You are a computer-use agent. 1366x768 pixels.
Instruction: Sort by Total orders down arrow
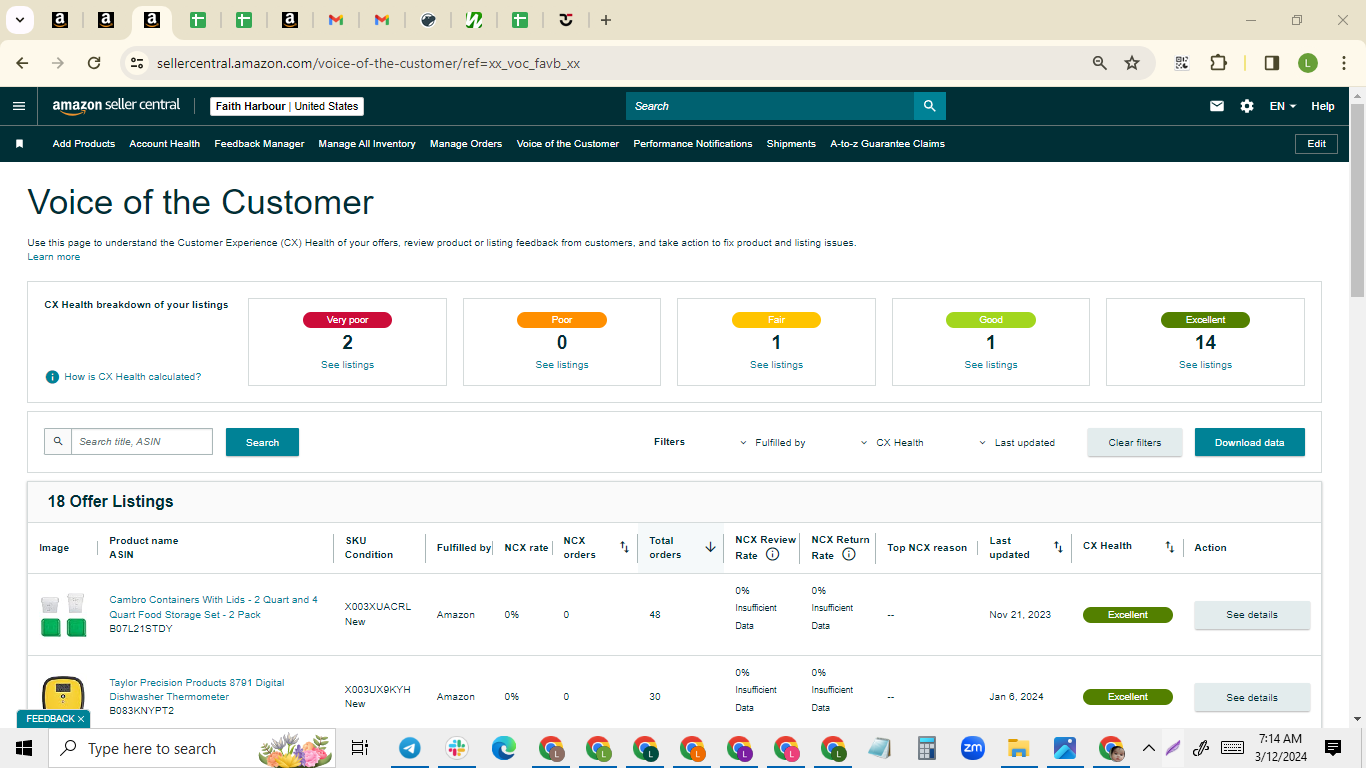(x=711, y=547)
